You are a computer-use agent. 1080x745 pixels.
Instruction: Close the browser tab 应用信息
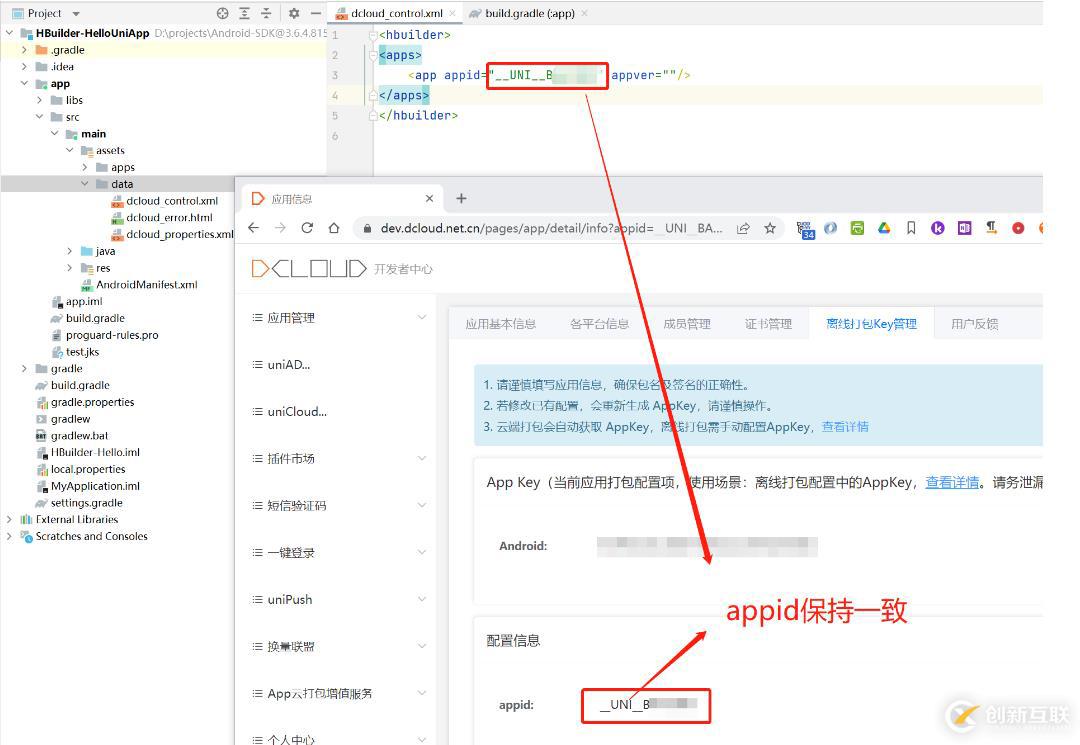pyautogui.click(x=429, y=198)
